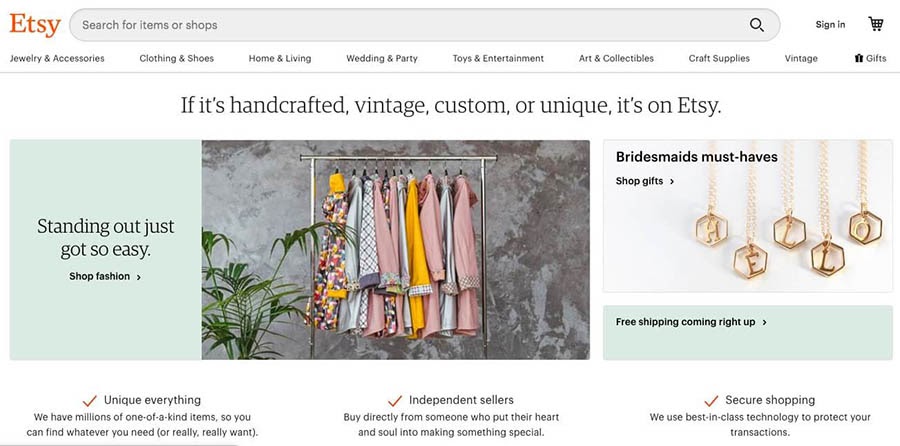Viewport: 900px width, 446px height.
Task: Click the Independent sellers checkmark icon
Action: [395, 400]
